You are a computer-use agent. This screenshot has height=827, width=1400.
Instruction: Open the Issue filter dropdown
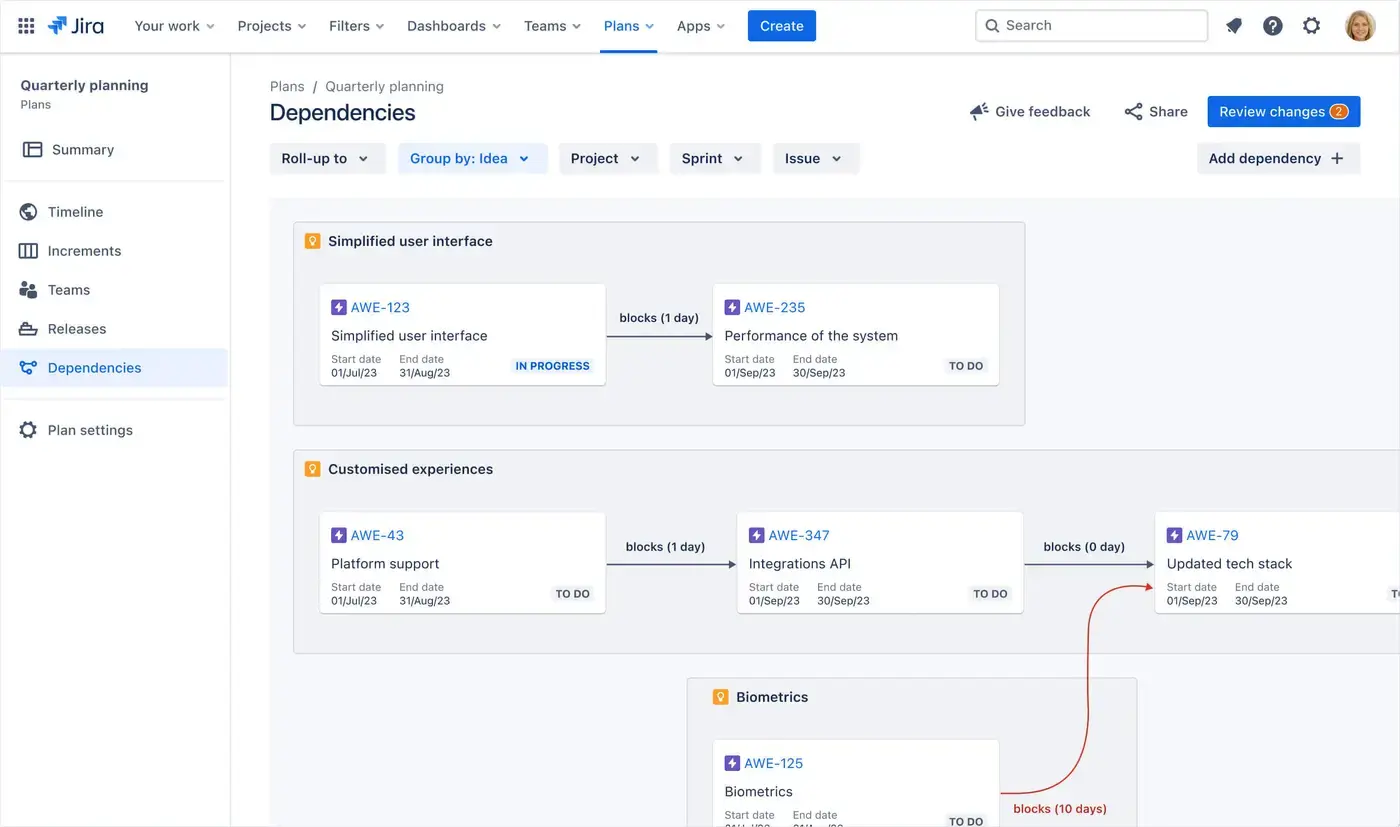[x=816, y=158]
